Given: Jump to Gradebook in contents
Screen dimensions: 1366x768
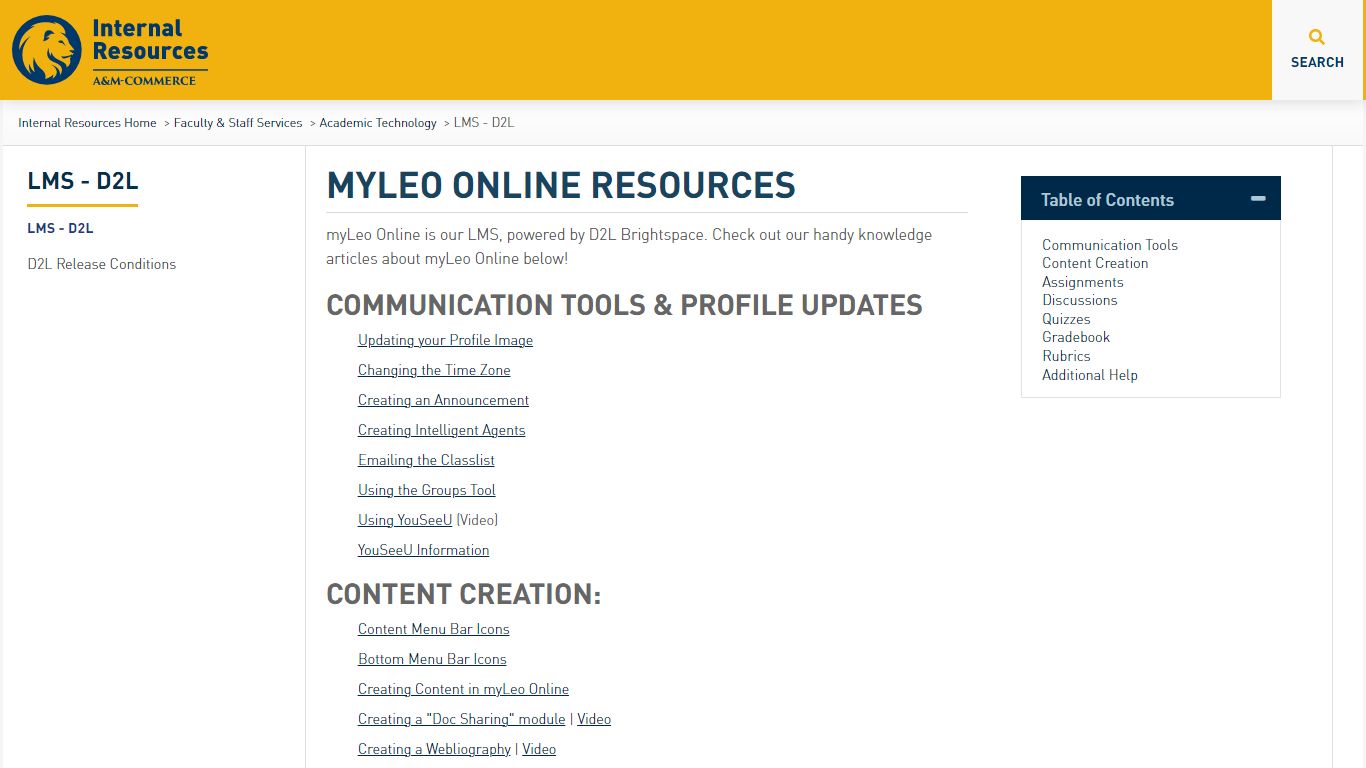Looking at the screenshot, I should [1076, 337].
